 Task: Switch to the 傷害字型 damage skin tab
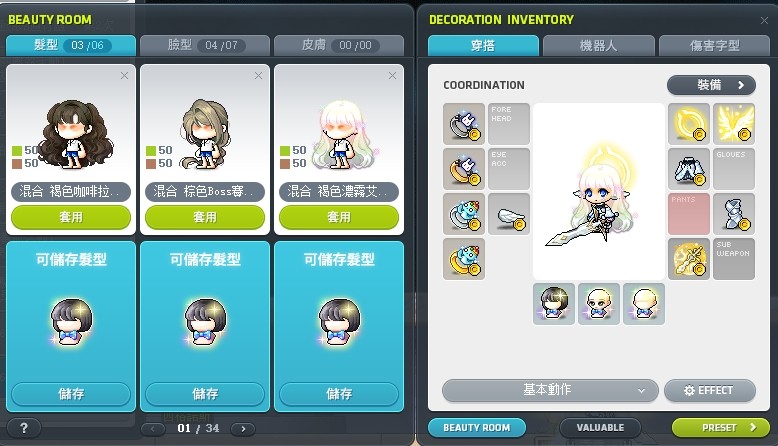click(714, 46)
